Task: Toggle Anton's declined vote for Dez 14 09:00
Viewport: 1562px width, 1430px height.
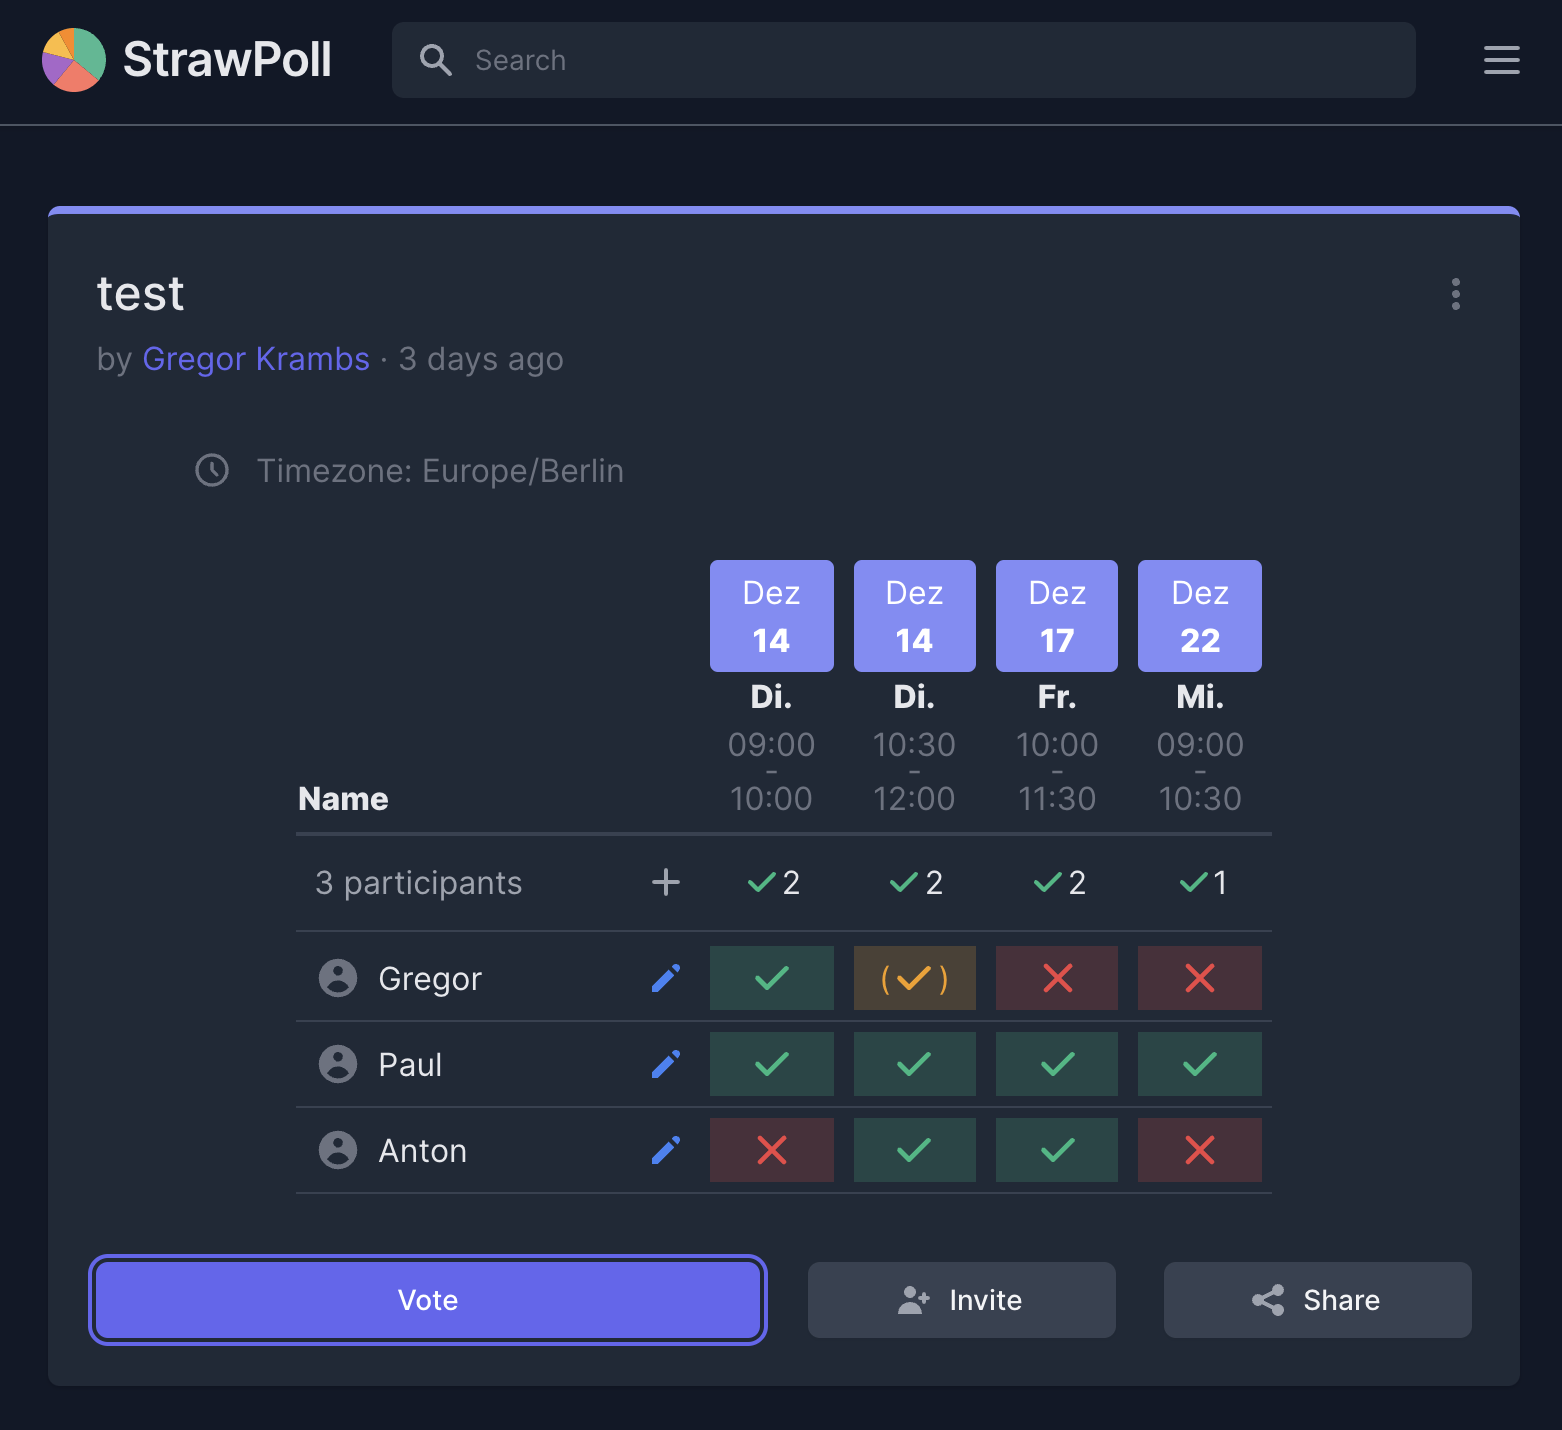Action: pyautogui.click(x=771, y=1150)
